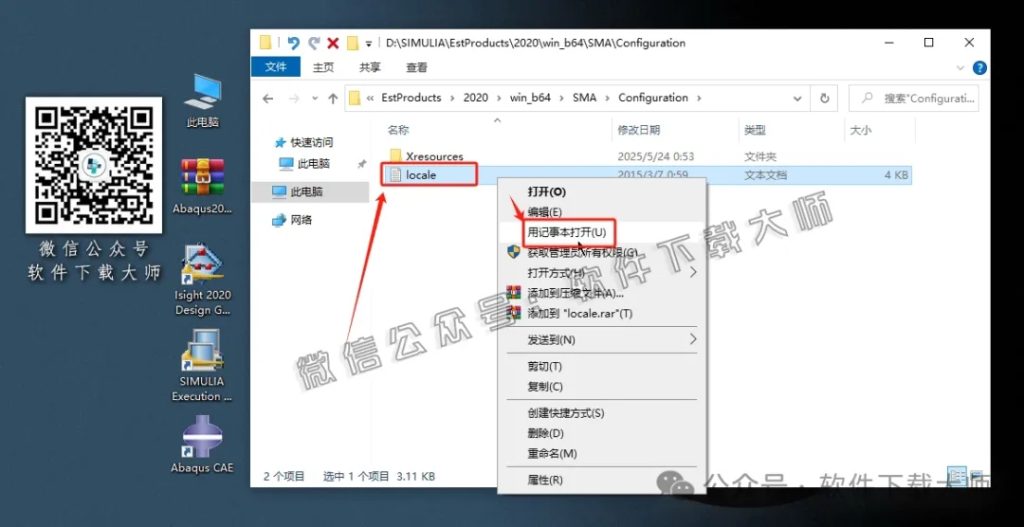Click the new folder icon in quick access toolbar
1024x527 pixels.
[x=353, y=43]
